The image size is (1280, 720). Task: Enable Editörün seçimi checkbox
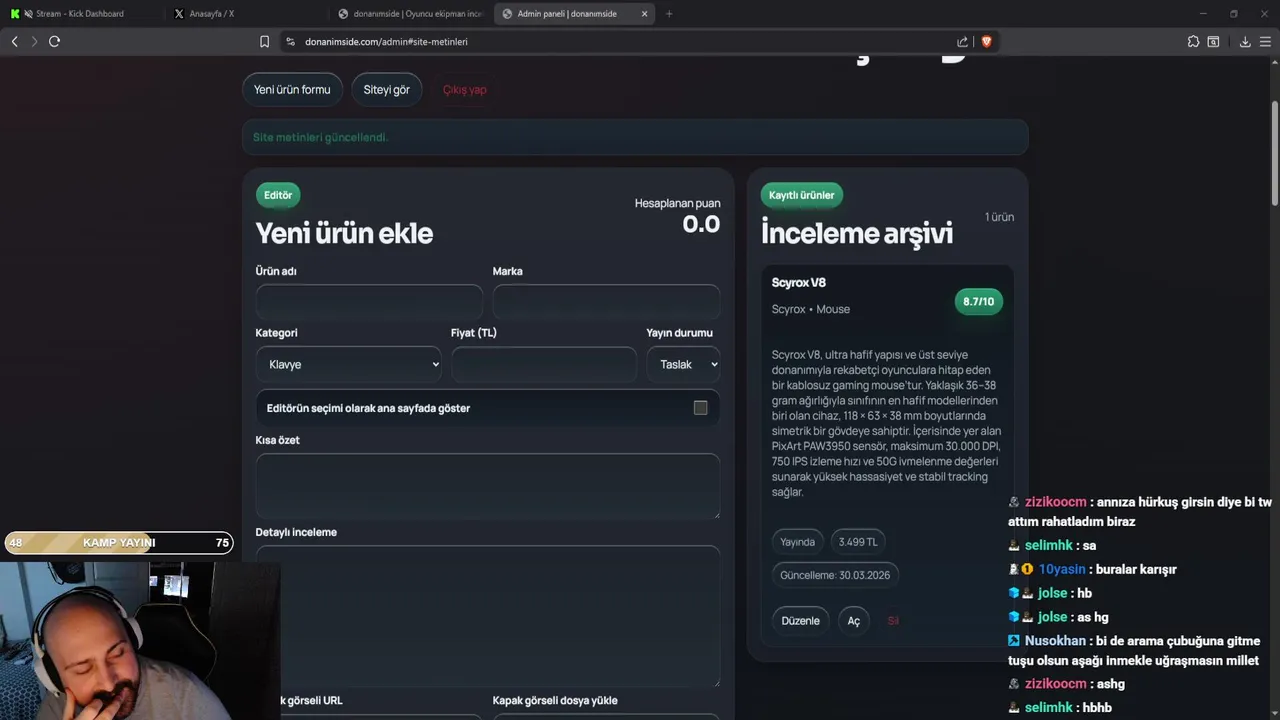pyautogui.click(x=700, y=408)
